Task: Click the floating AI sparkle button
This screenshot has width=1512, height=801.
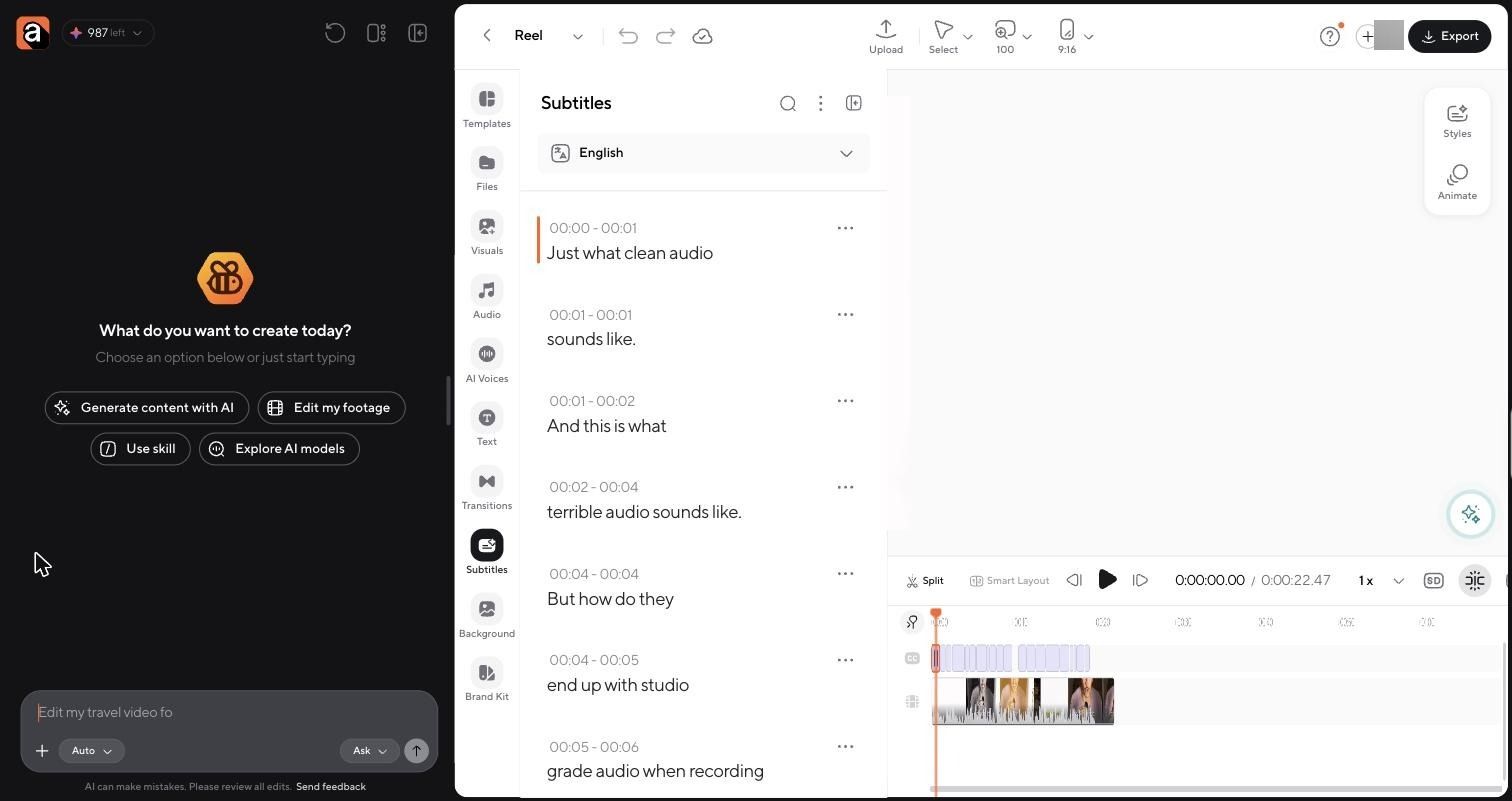Action: pos(1470,514)
